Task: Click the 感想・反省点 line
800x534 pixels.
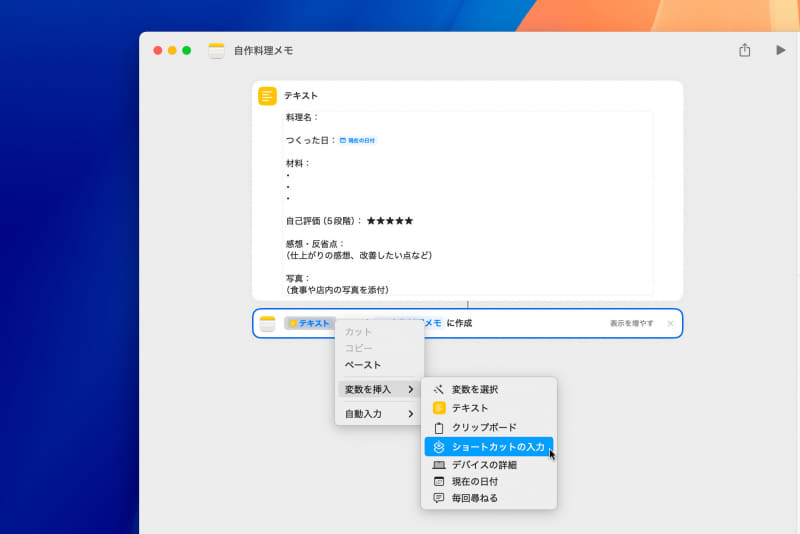Action: pos(315,244)
